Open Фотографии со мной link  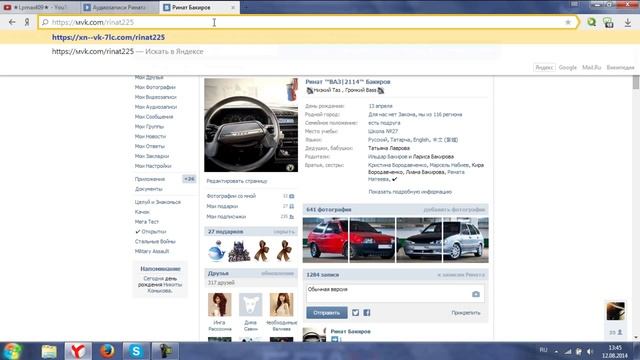point(231,196)
